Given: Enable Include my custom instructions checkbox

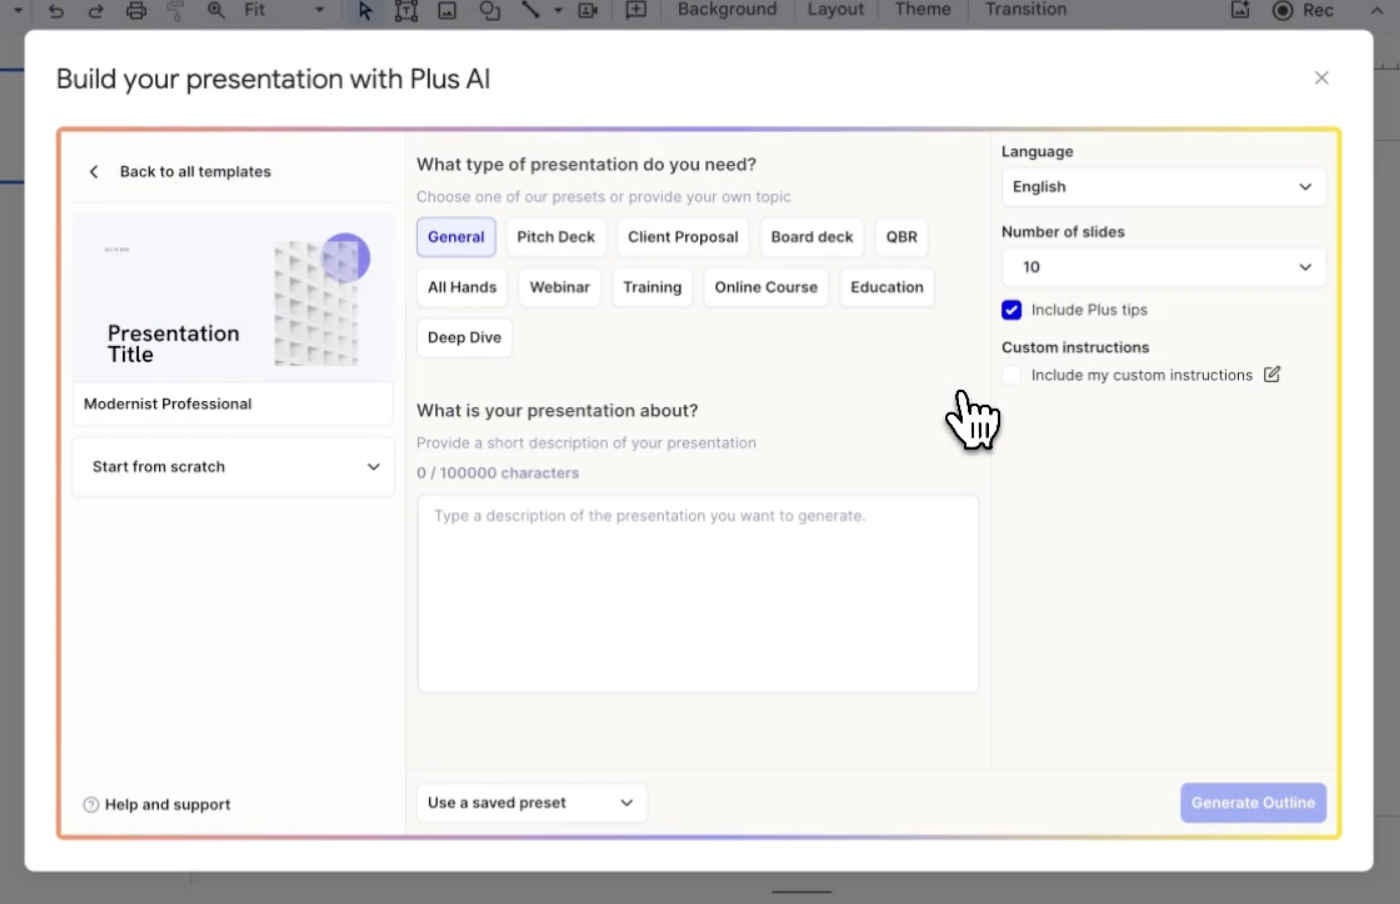Looking at the screenshot, I should click(1011, 375).
